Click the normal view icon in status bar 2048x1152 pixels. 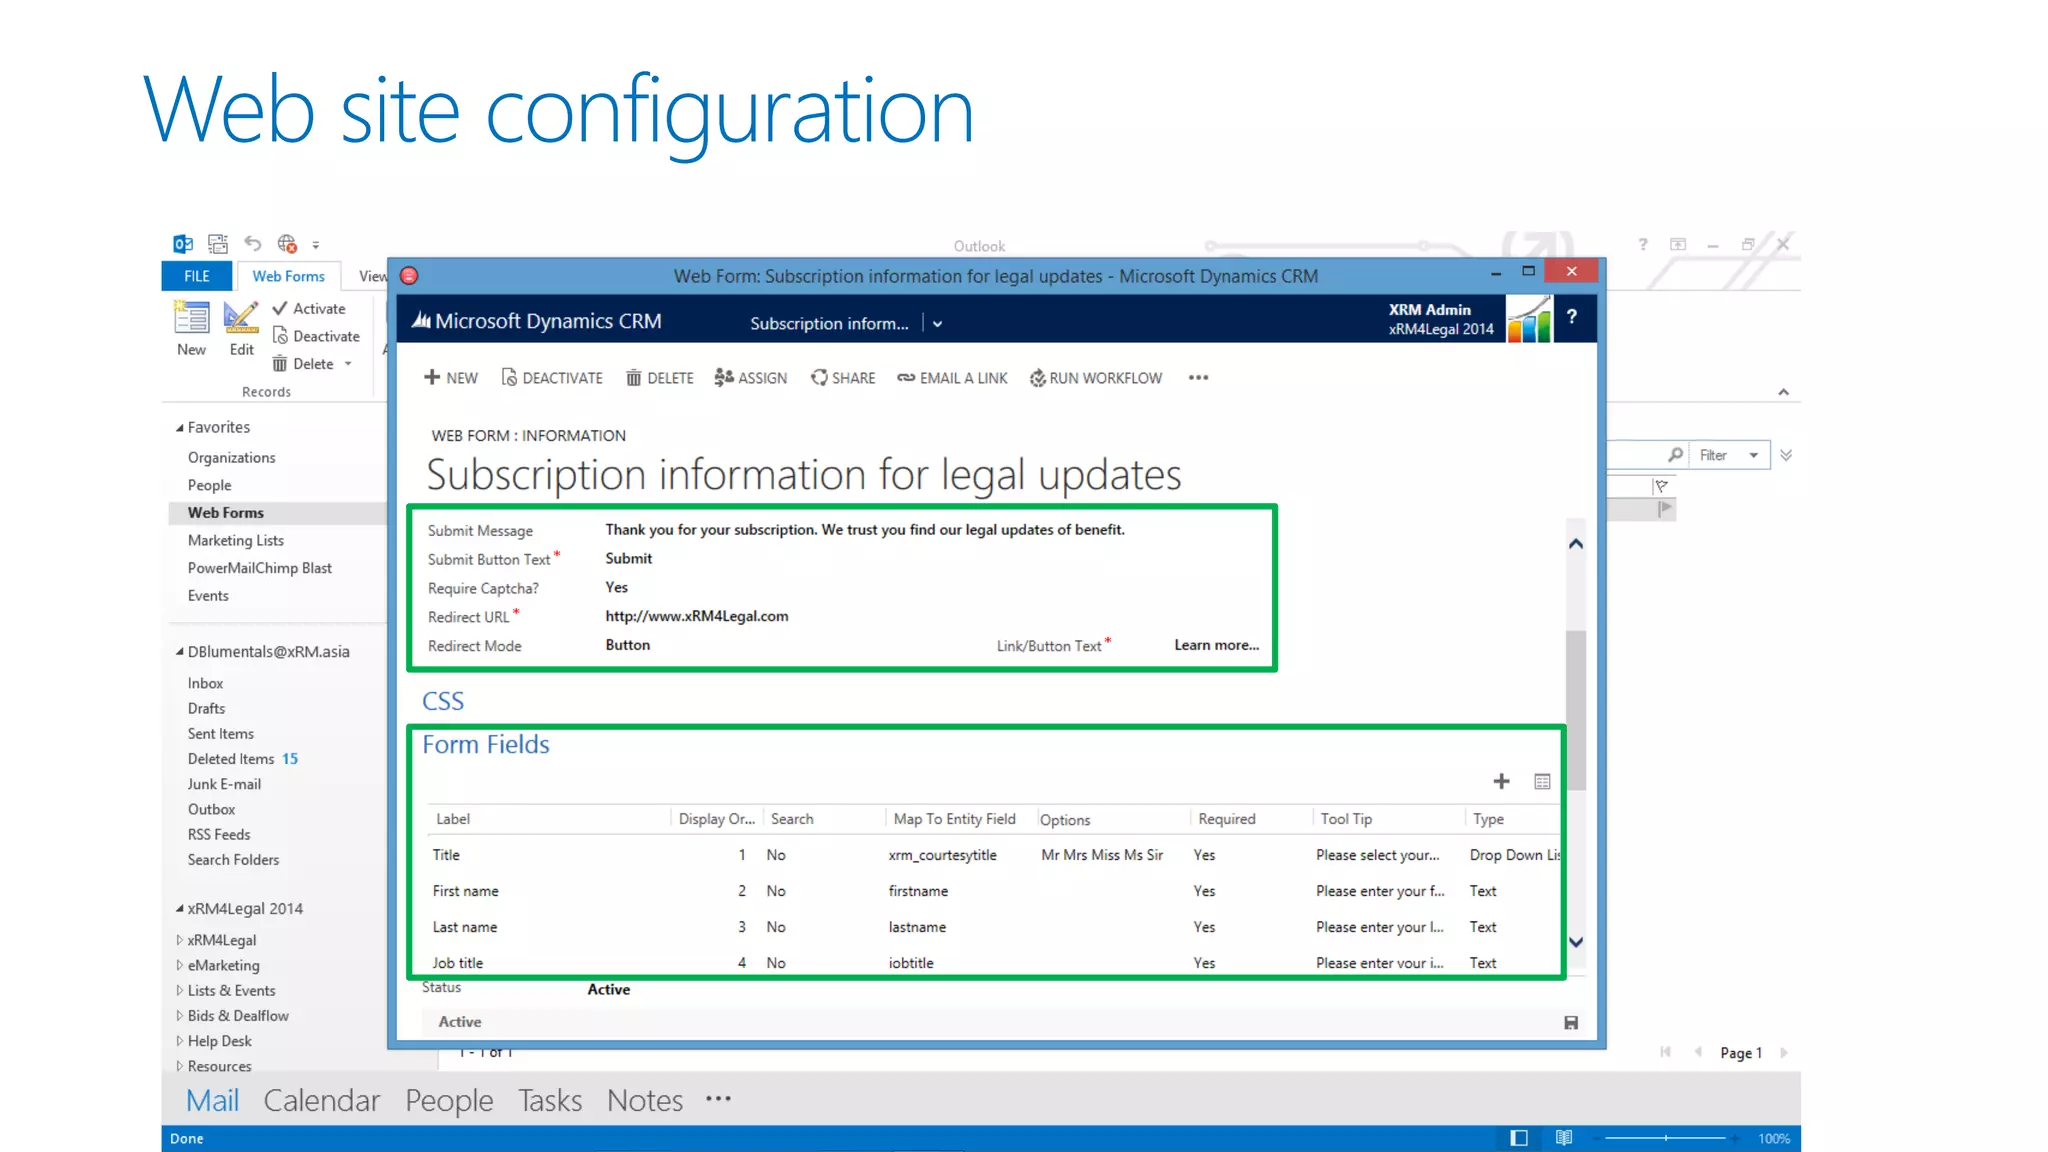(1519, 1138)
